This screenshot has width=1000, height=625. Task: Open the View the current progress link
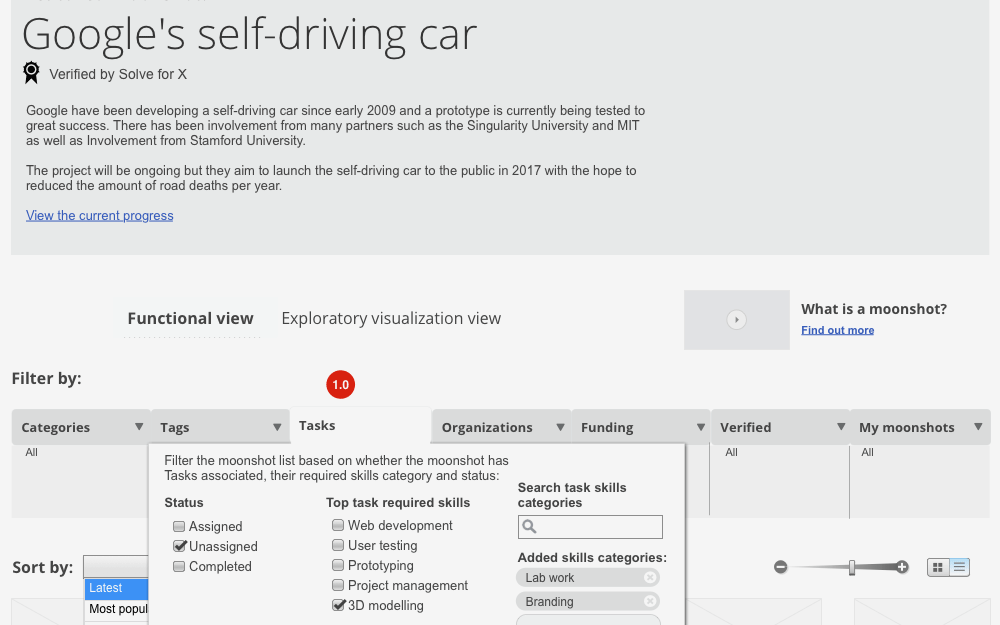pos(100,215)
